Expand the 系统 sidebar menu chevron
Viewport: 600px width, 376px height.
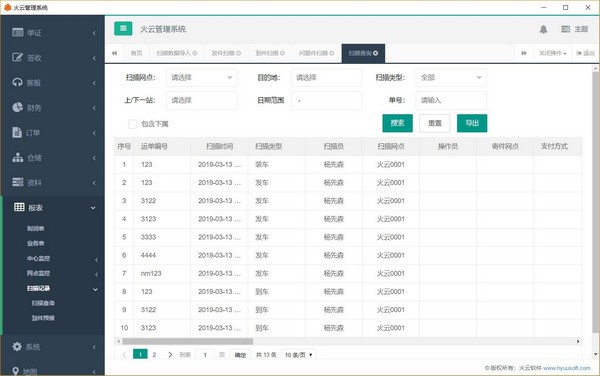(94, 347)
